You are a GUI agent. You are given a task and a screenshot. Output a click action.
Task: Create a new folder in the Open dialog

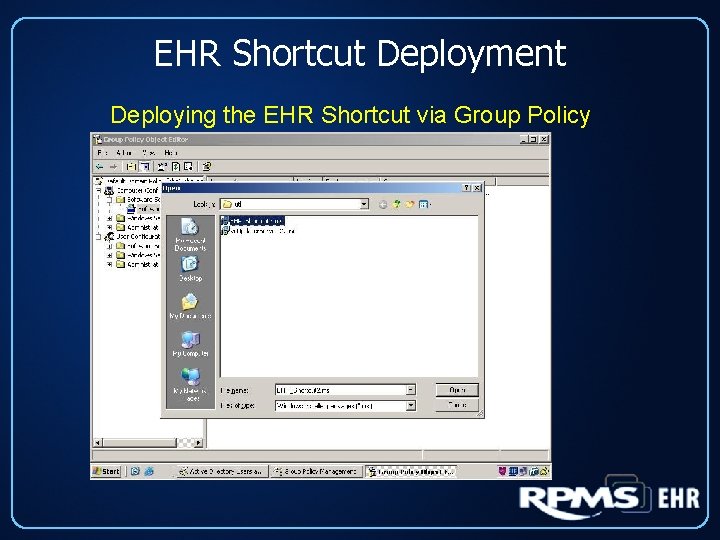(x=409, y=204)
